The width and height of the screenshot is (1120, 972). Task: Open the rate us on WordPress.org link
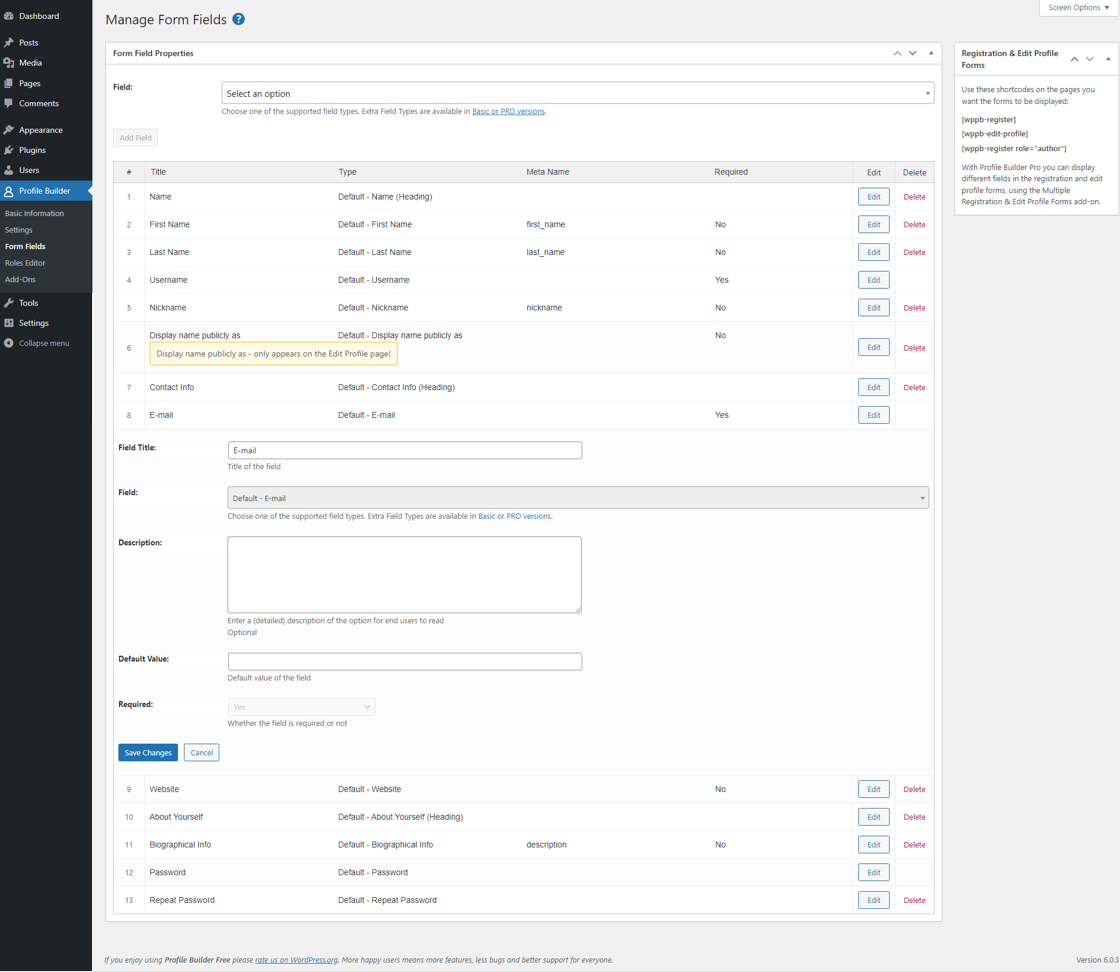tap(297, 958)
